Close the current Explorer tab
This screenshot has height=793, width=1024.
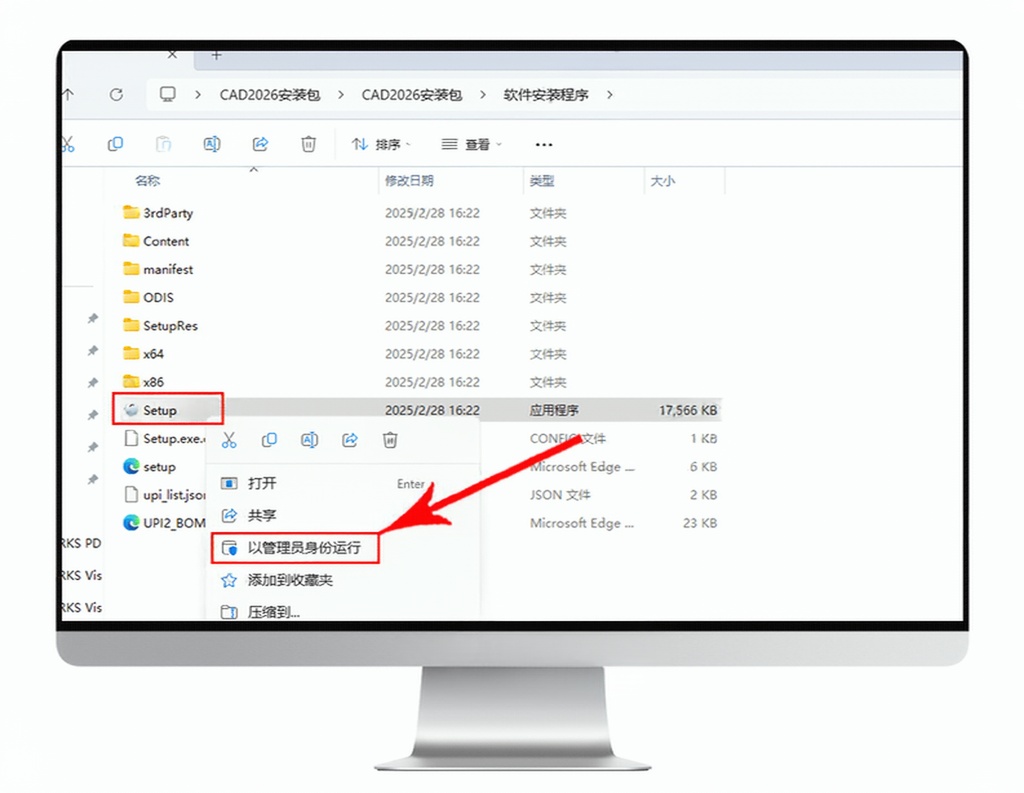tap(172, 55)
